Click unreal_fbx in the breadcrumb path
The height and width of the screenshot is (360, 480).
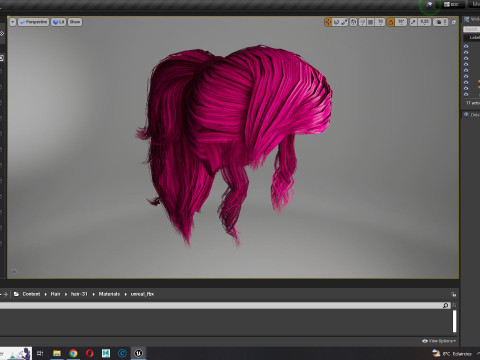coord(142,294)
